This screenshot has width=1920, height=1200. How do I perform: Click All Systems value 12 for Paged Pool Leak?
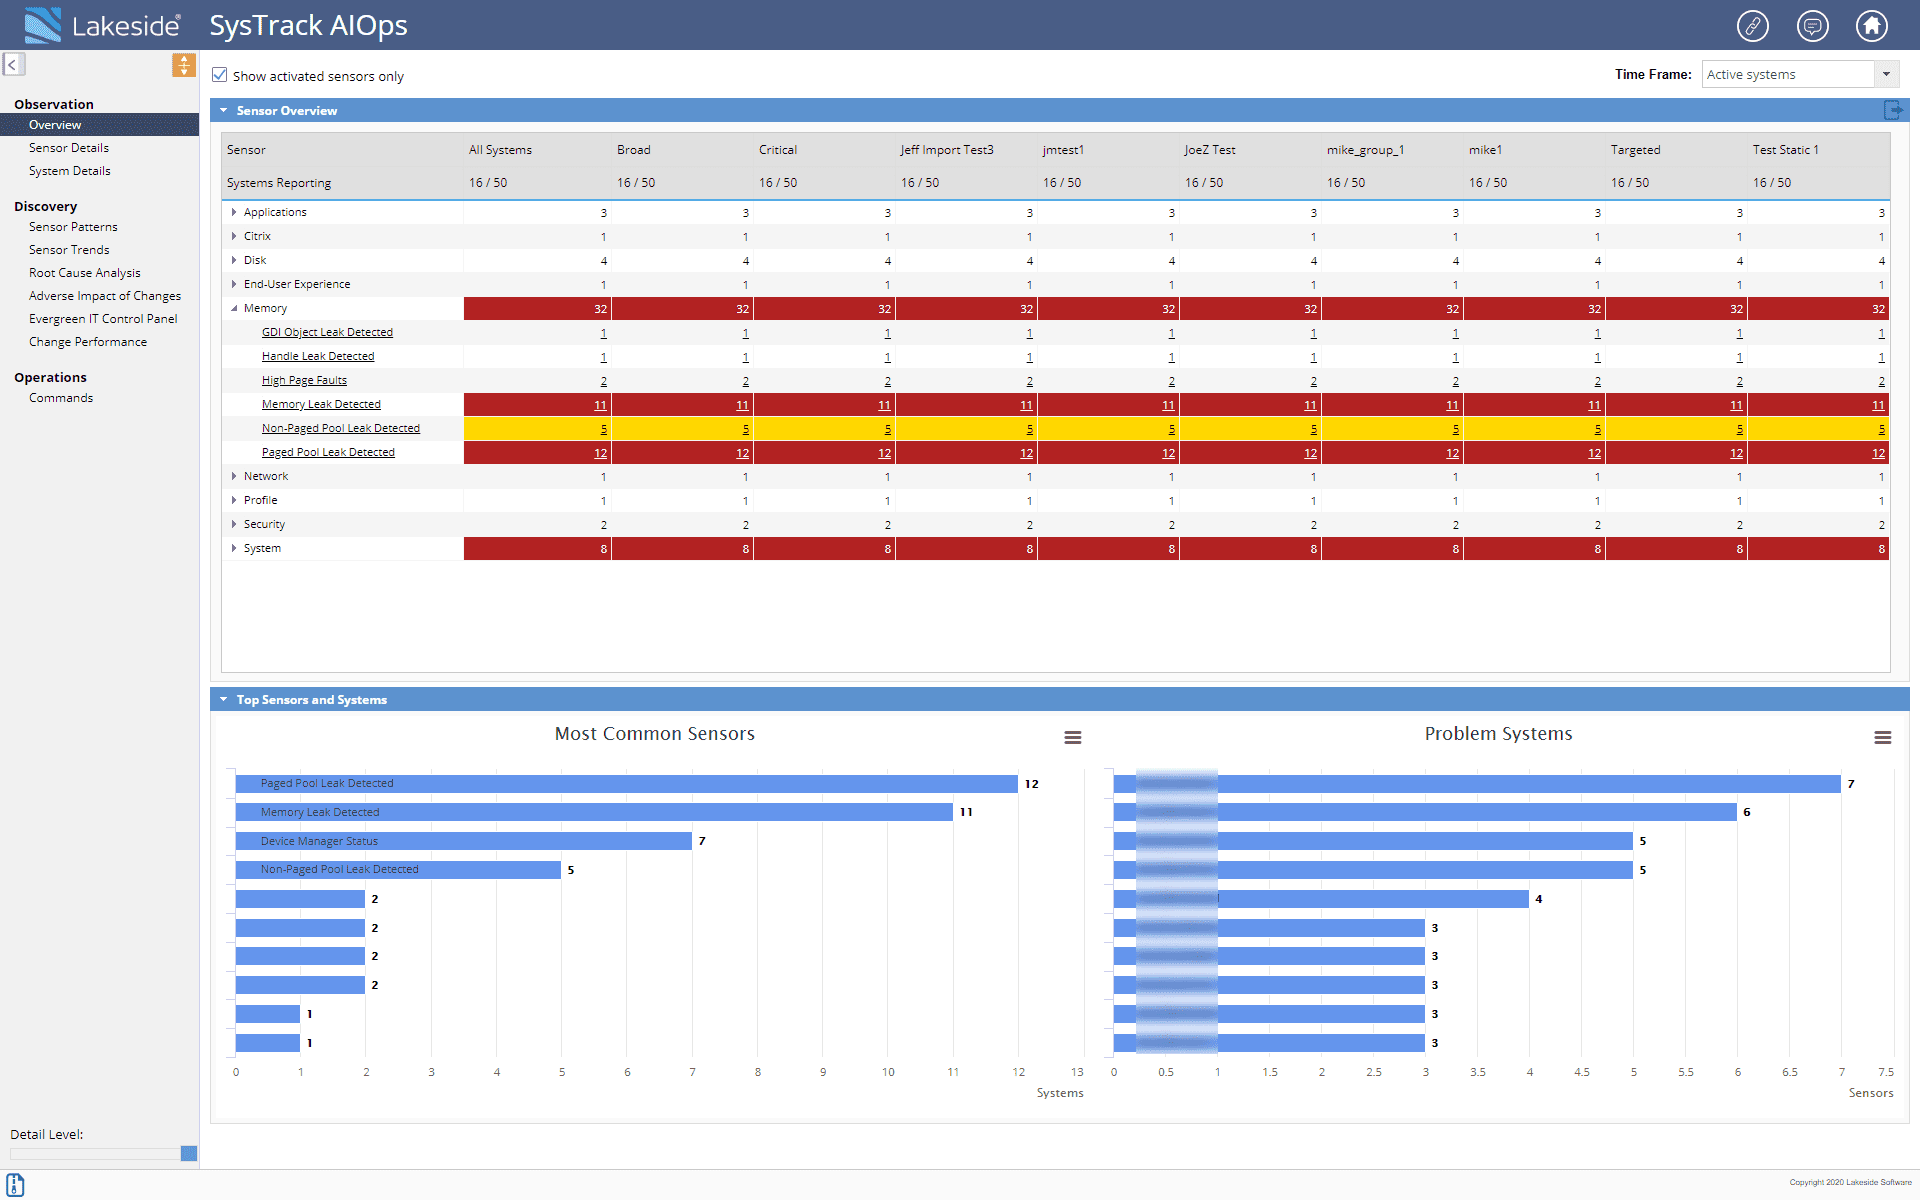tap(600, 453)
